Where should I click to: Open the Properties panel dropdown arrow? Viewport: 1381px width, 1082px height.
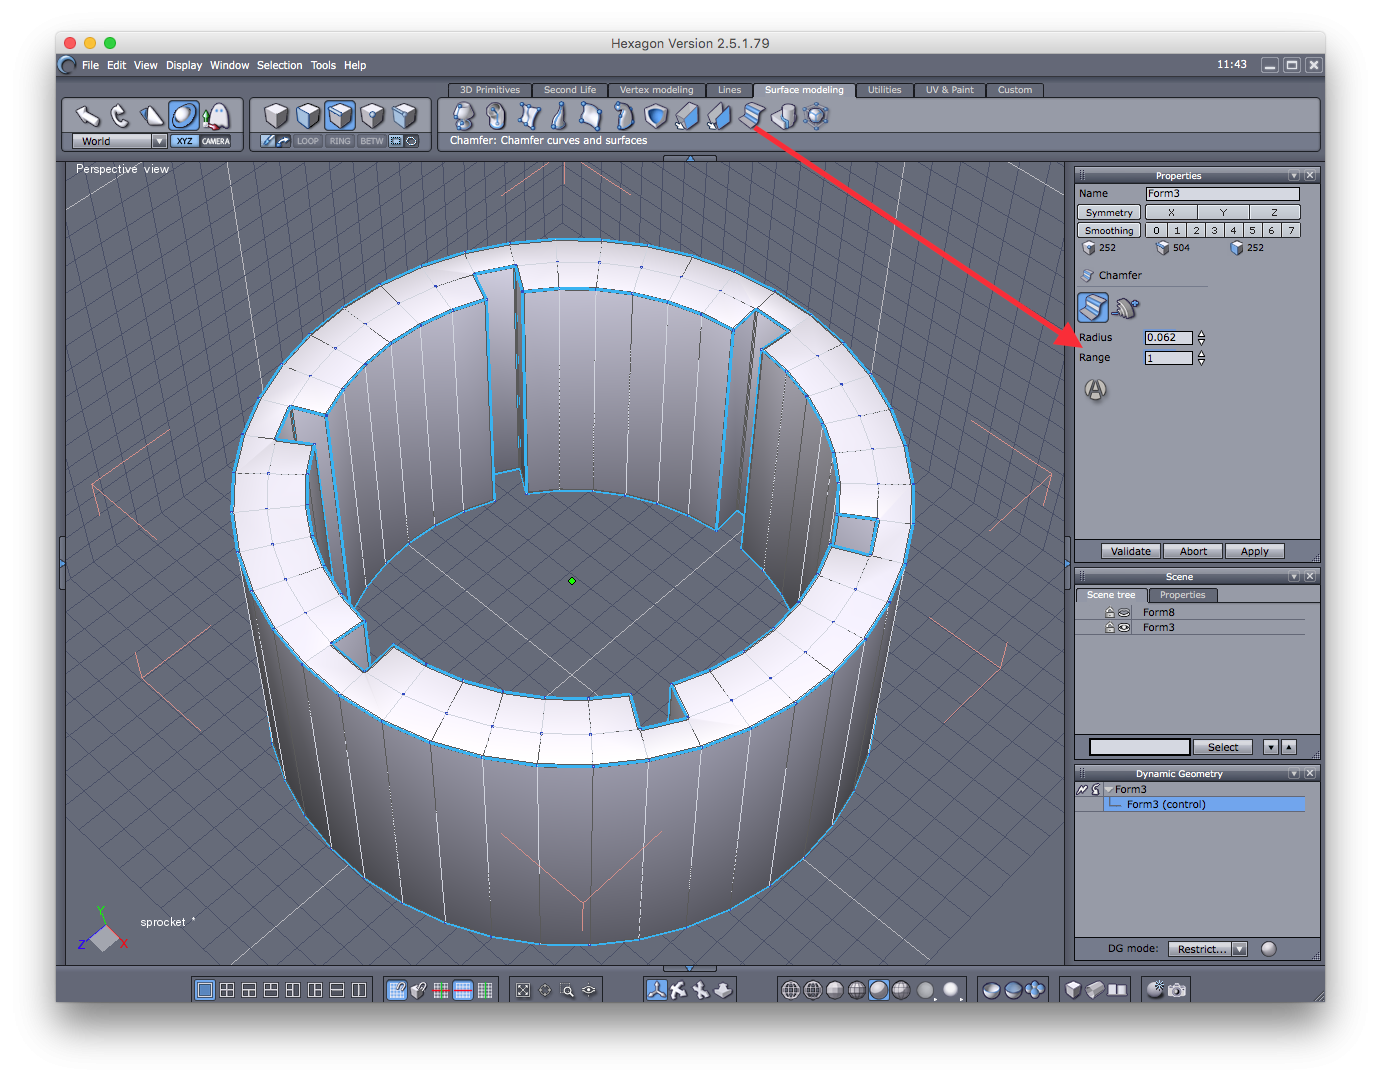point(1294,176)
